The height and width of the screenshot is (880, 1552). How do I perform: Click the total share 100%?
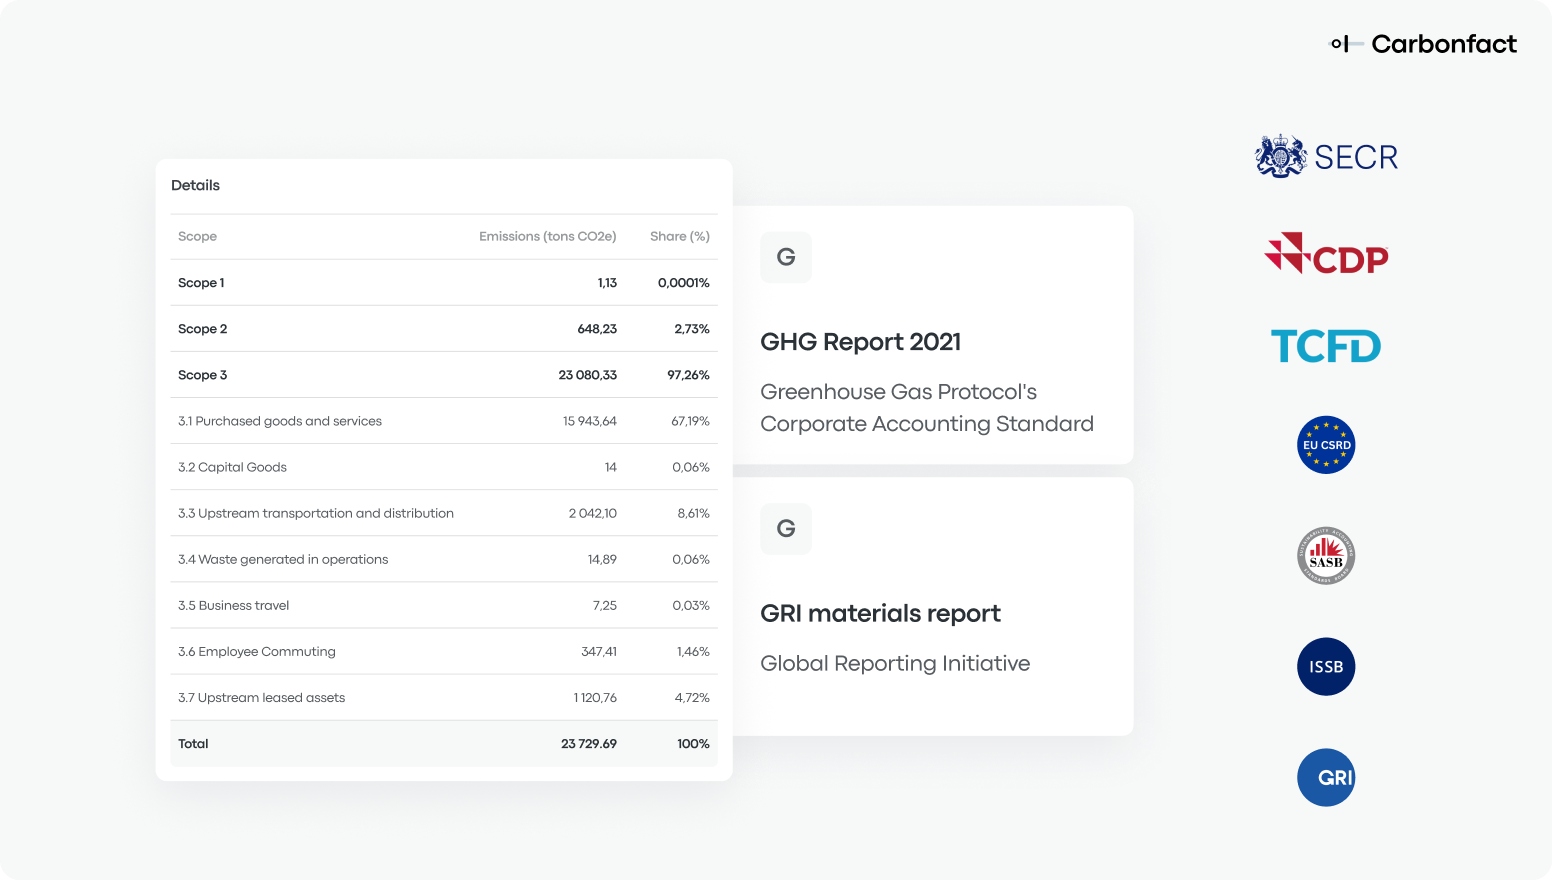[693, 744]
